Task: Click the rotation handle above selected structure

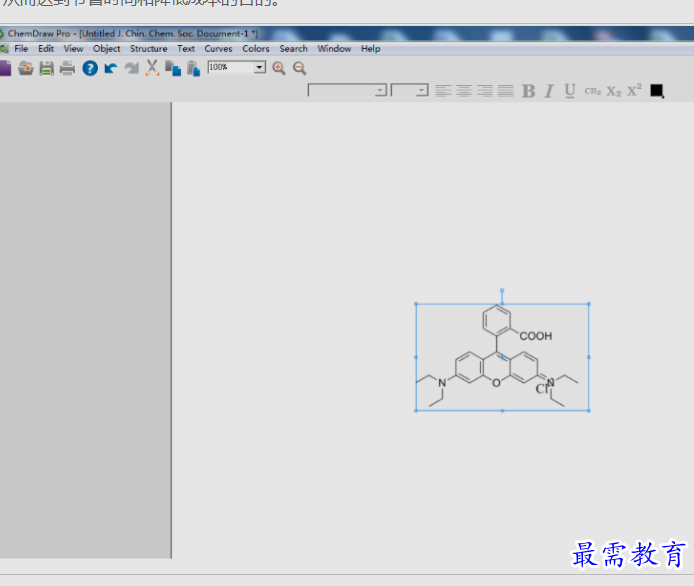Action: [502, 291]
